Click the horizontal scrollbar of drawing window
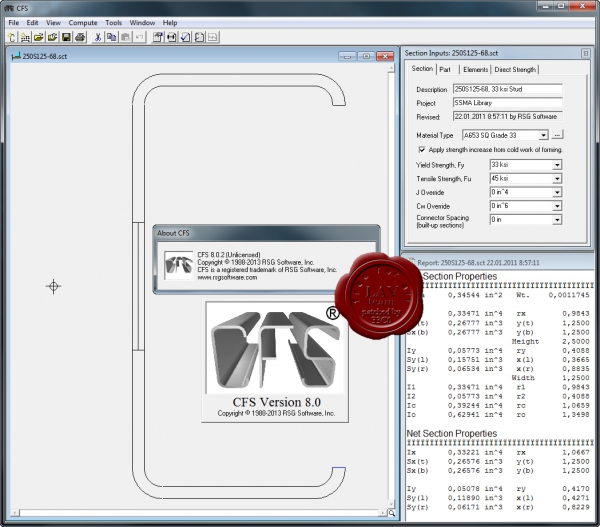The width and height of the screenshot is (600, 527). (201, 513)
